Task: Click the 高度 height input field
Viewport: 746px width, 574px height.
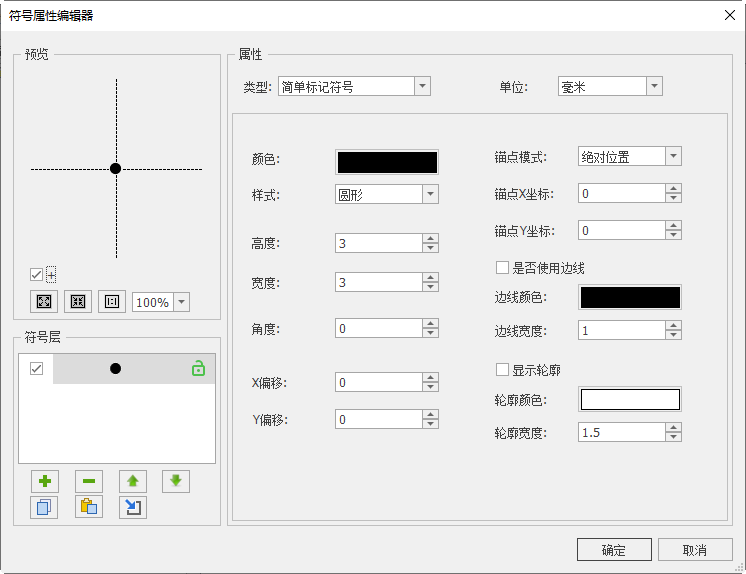Action: pyautogui.click(x=378, y=243)
